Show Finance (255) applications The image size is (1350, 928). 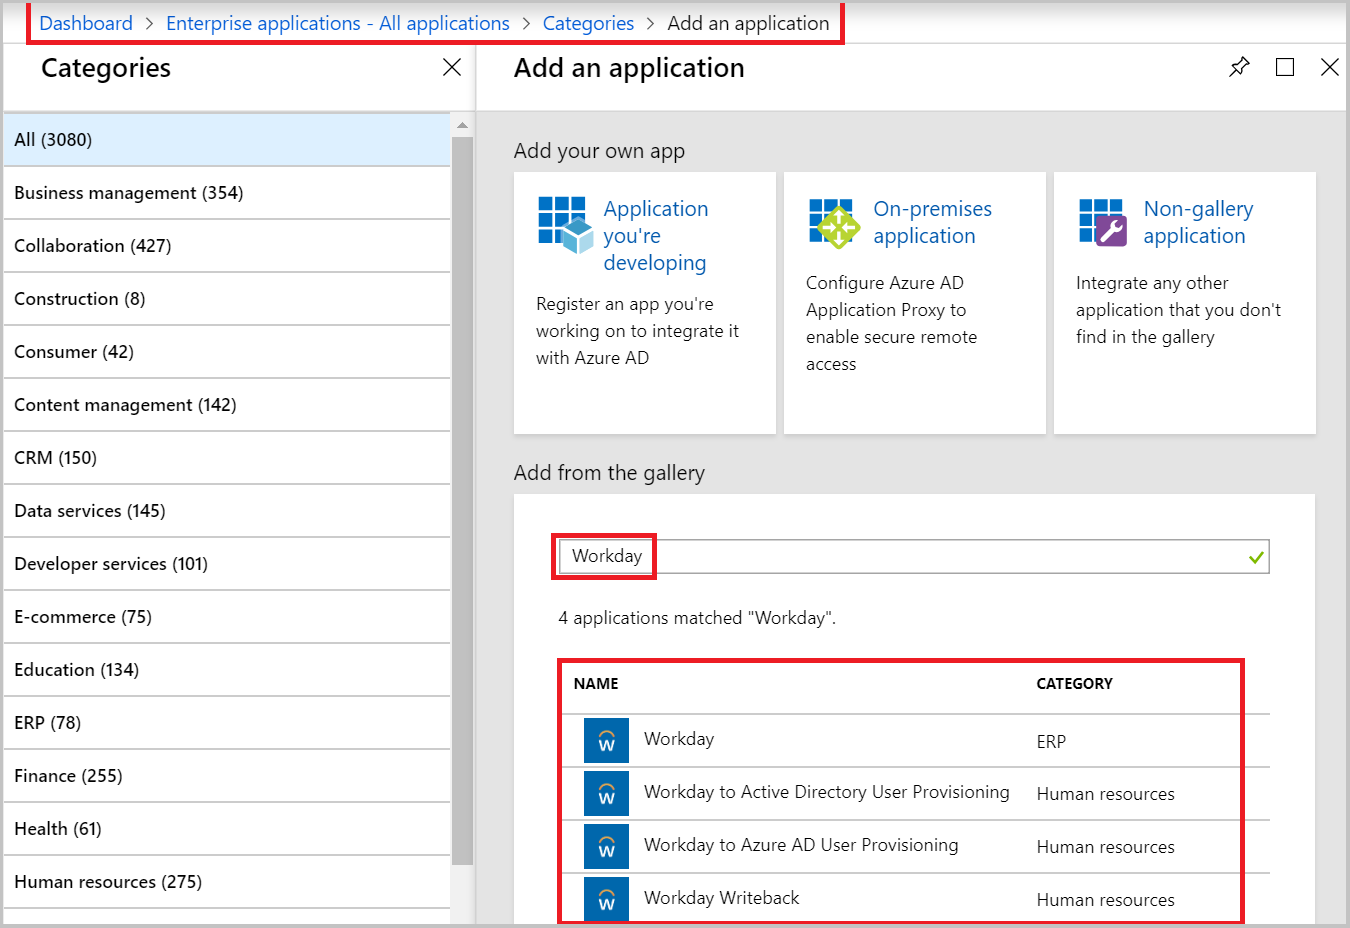[227, 776]
